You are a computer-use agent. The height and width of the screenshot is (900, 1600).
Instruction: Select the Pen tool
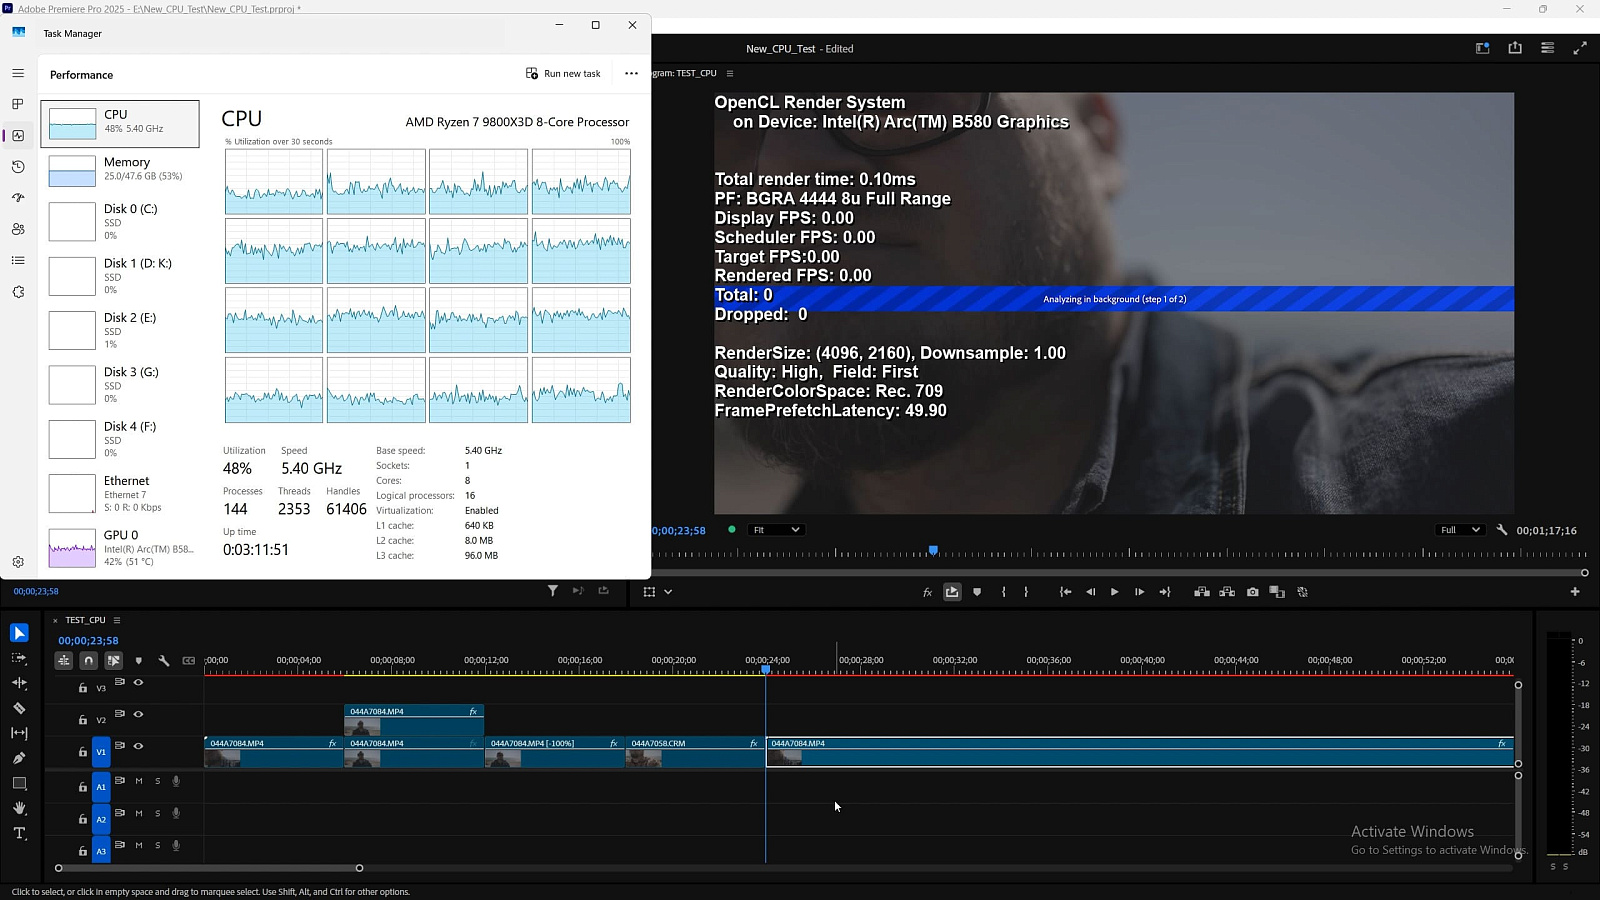[19, 758]
